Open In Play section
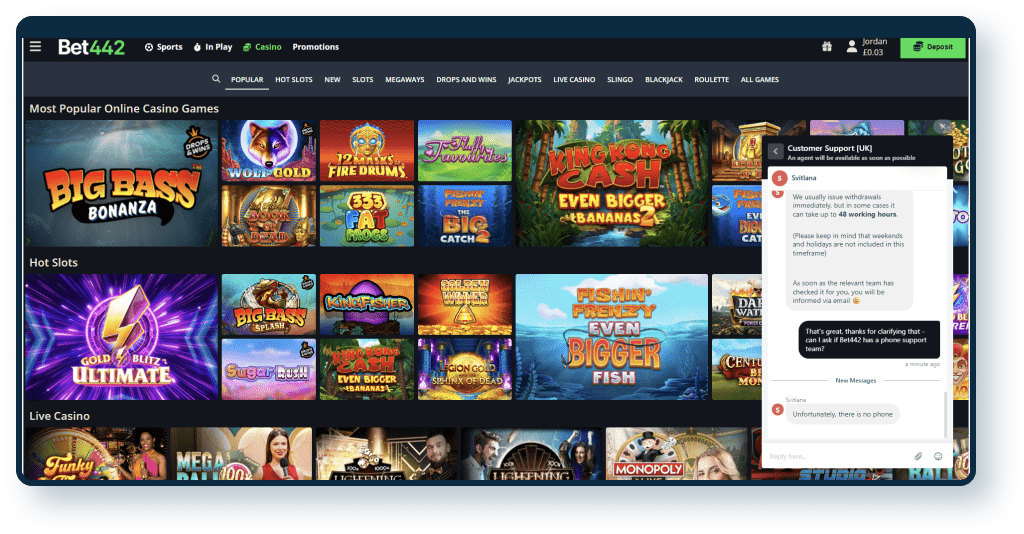The width and height of the screenshot is (1024, 534). (x=213, y=47)
